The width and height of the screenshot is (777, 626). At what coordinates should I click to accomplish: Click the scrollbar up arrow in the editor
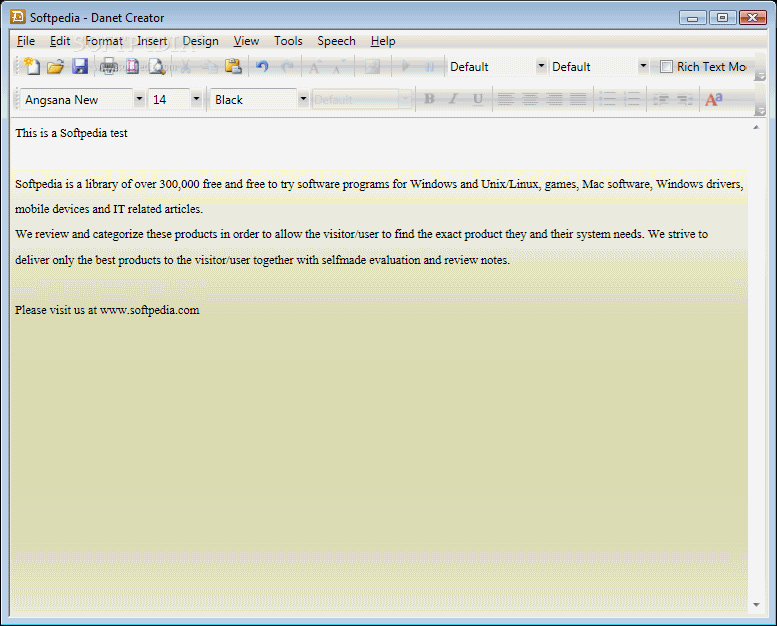(x=756, y=127)
